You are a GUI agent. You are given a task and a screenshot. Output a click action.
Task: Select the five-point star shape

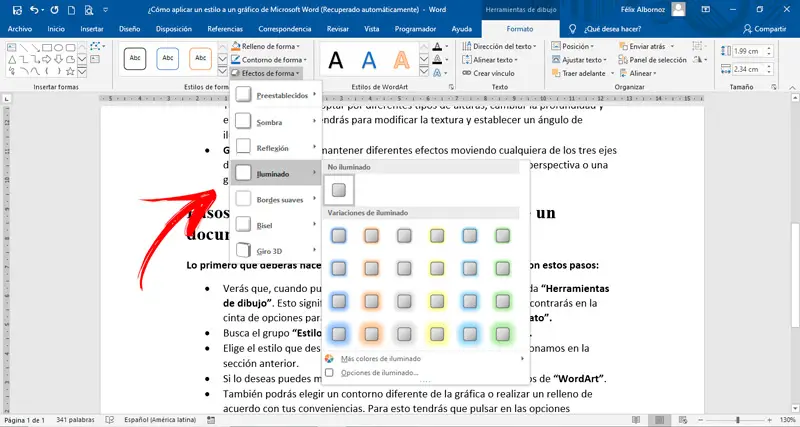pos(70,71)
